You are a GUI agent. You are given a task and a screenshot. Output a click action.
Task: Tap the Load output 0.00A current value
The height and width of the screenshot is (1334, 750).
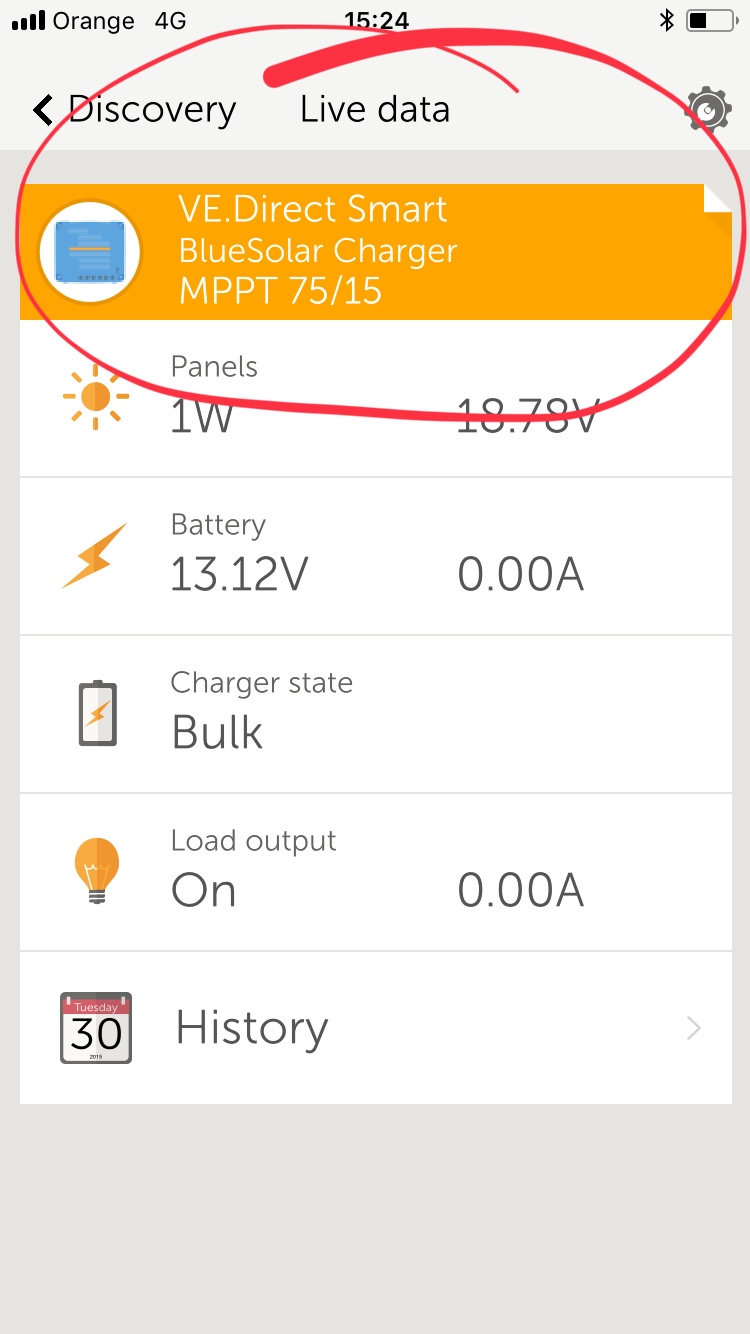point(521,890)
